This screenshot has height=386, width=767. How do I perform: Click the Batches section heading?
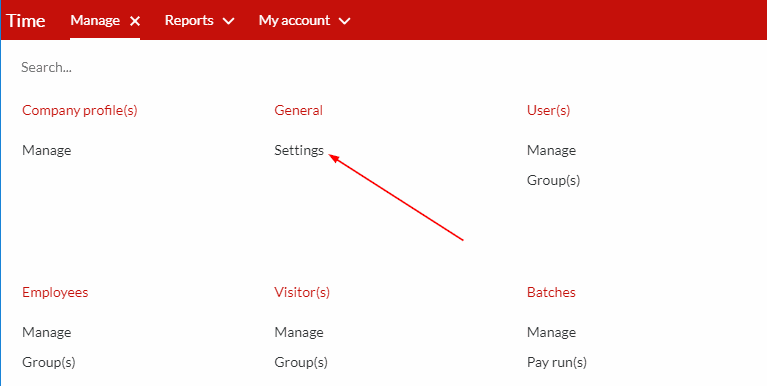click(551, 292)
